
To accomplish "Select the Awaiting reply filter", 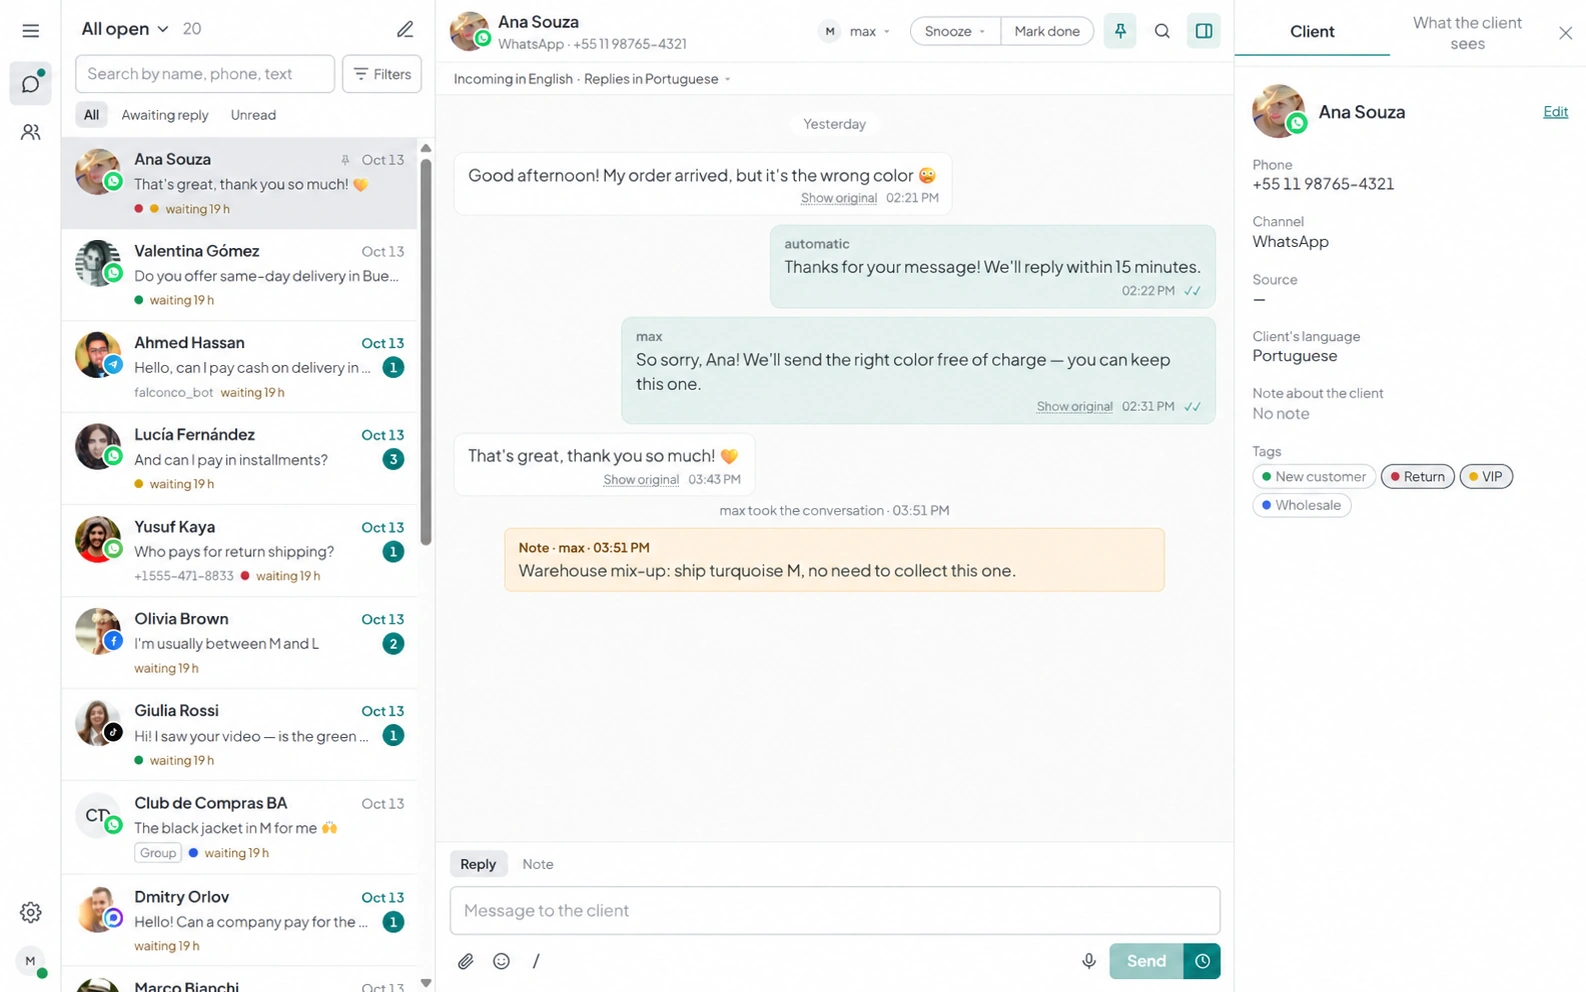I will [165, 115].
